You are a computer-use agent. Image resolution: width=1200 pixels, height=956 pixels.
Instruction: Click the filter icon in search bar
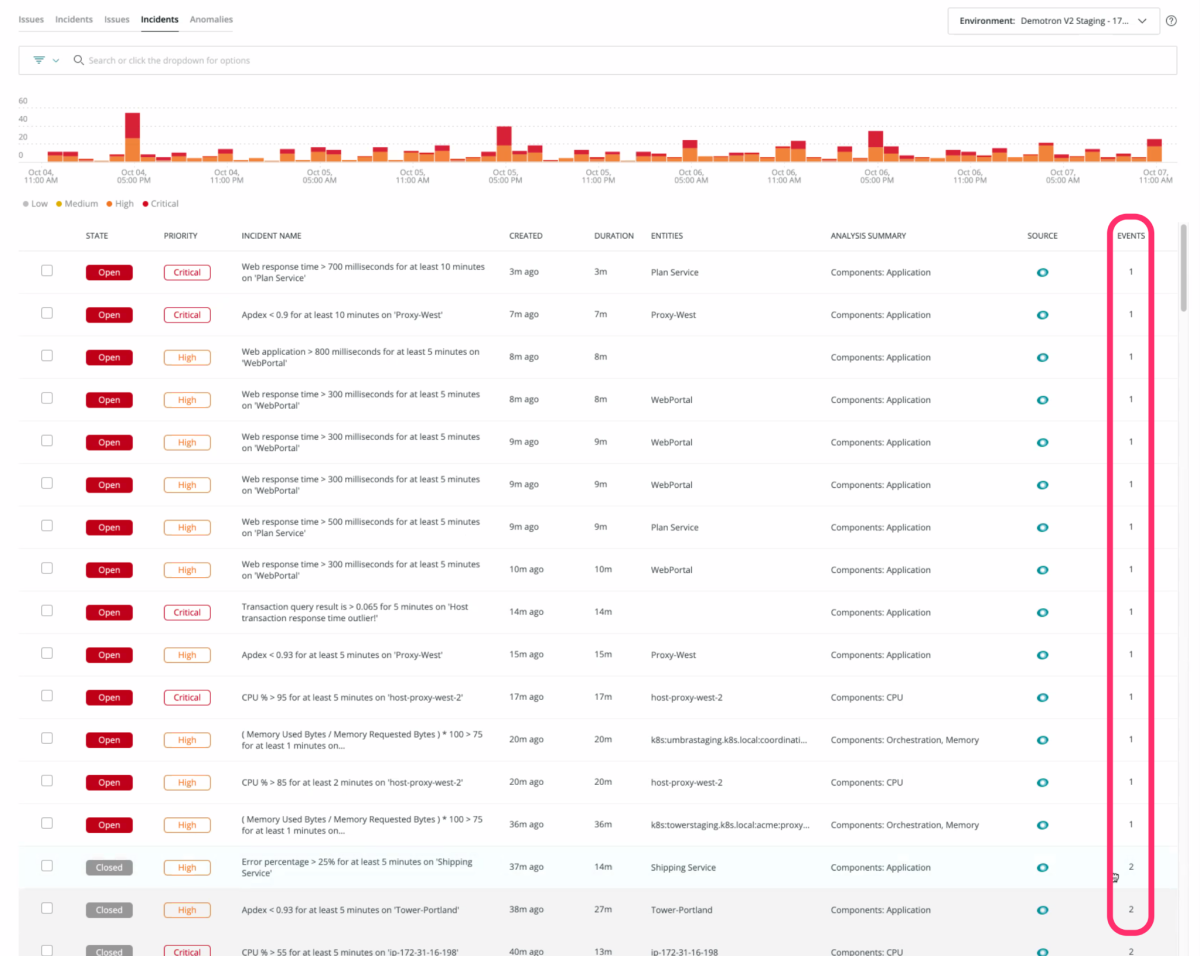click(x=39, y=60)
